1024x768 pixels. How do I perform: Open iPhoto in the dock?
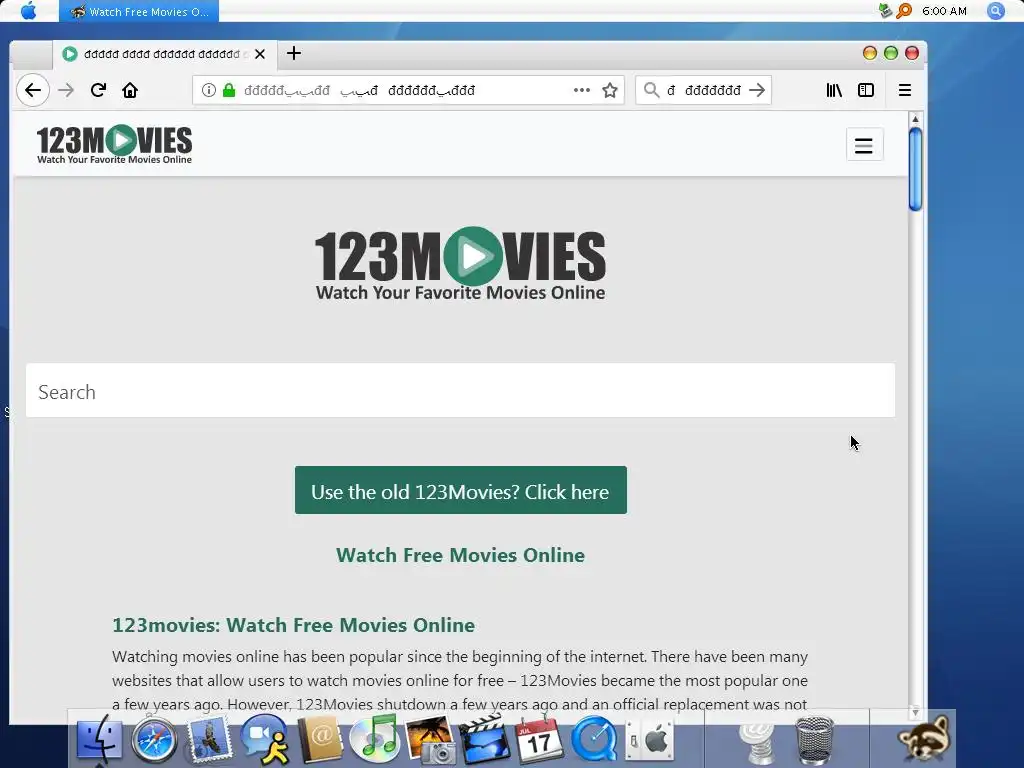(x=430, y=741)
